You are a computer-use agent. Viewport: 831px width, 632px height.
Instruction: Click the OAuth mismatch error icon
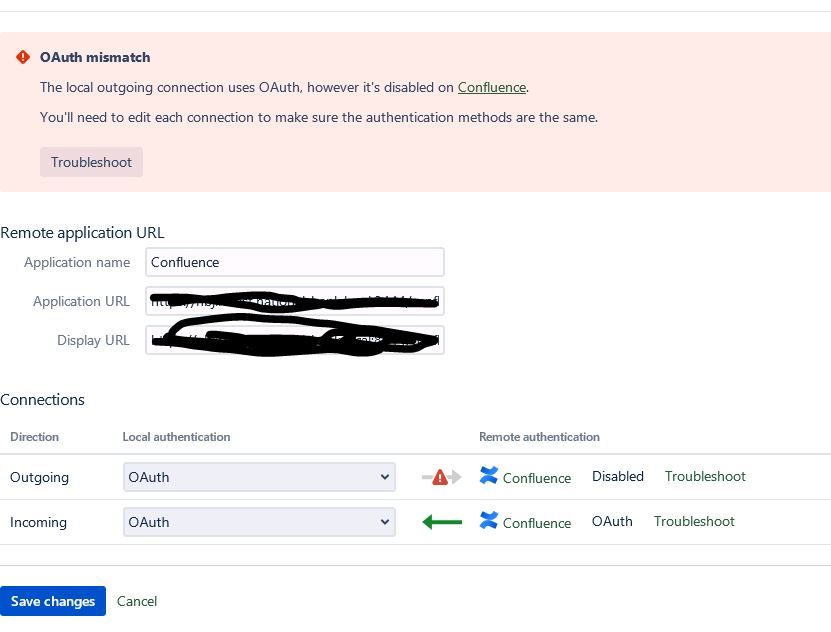(x=23, y=57)
